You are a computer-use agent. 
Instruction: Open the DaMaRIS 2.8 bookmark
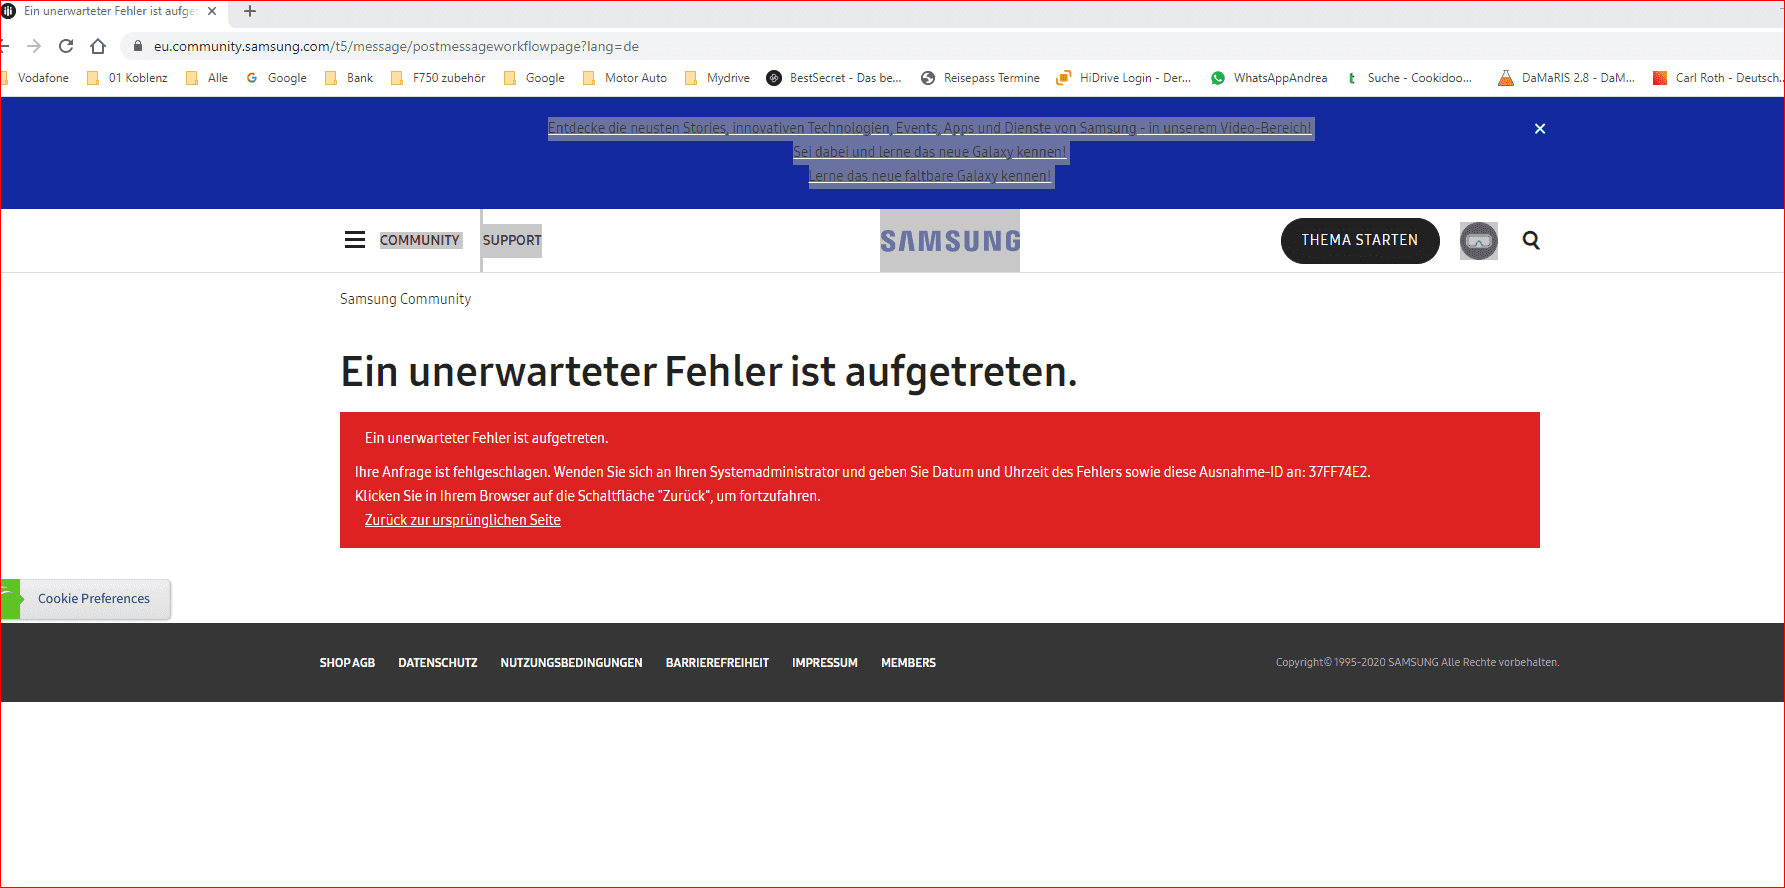(x=1567, y=78)
